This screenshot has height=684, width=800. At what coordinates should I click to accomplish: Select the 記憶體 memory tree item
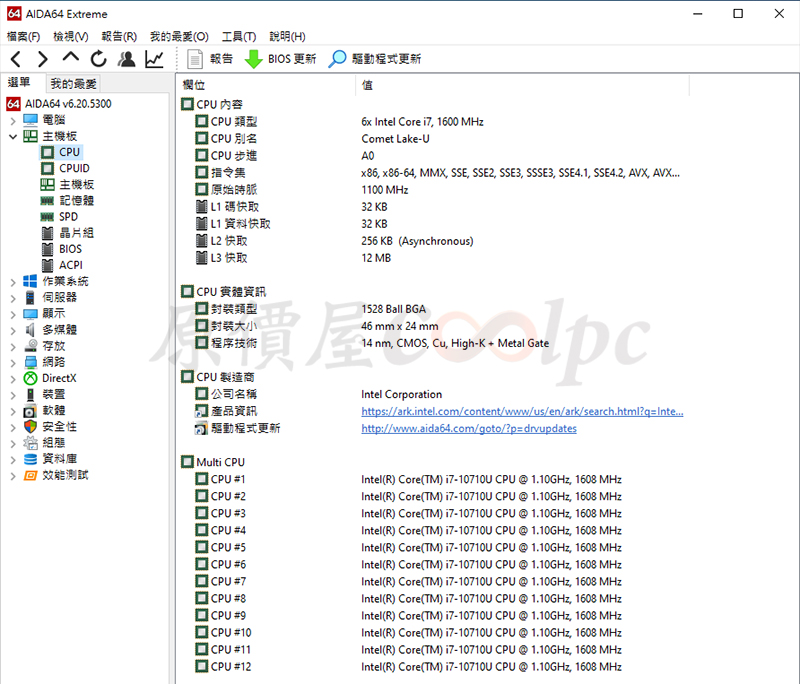tap(77, 200)
